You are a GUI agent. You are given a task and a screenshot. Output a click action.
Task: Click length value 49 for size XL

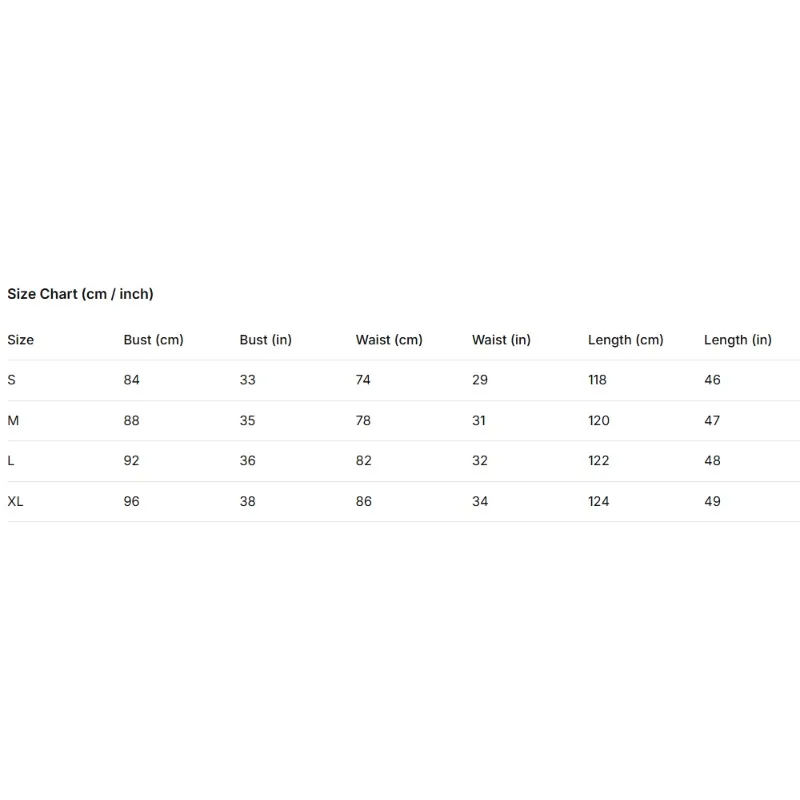712,501
